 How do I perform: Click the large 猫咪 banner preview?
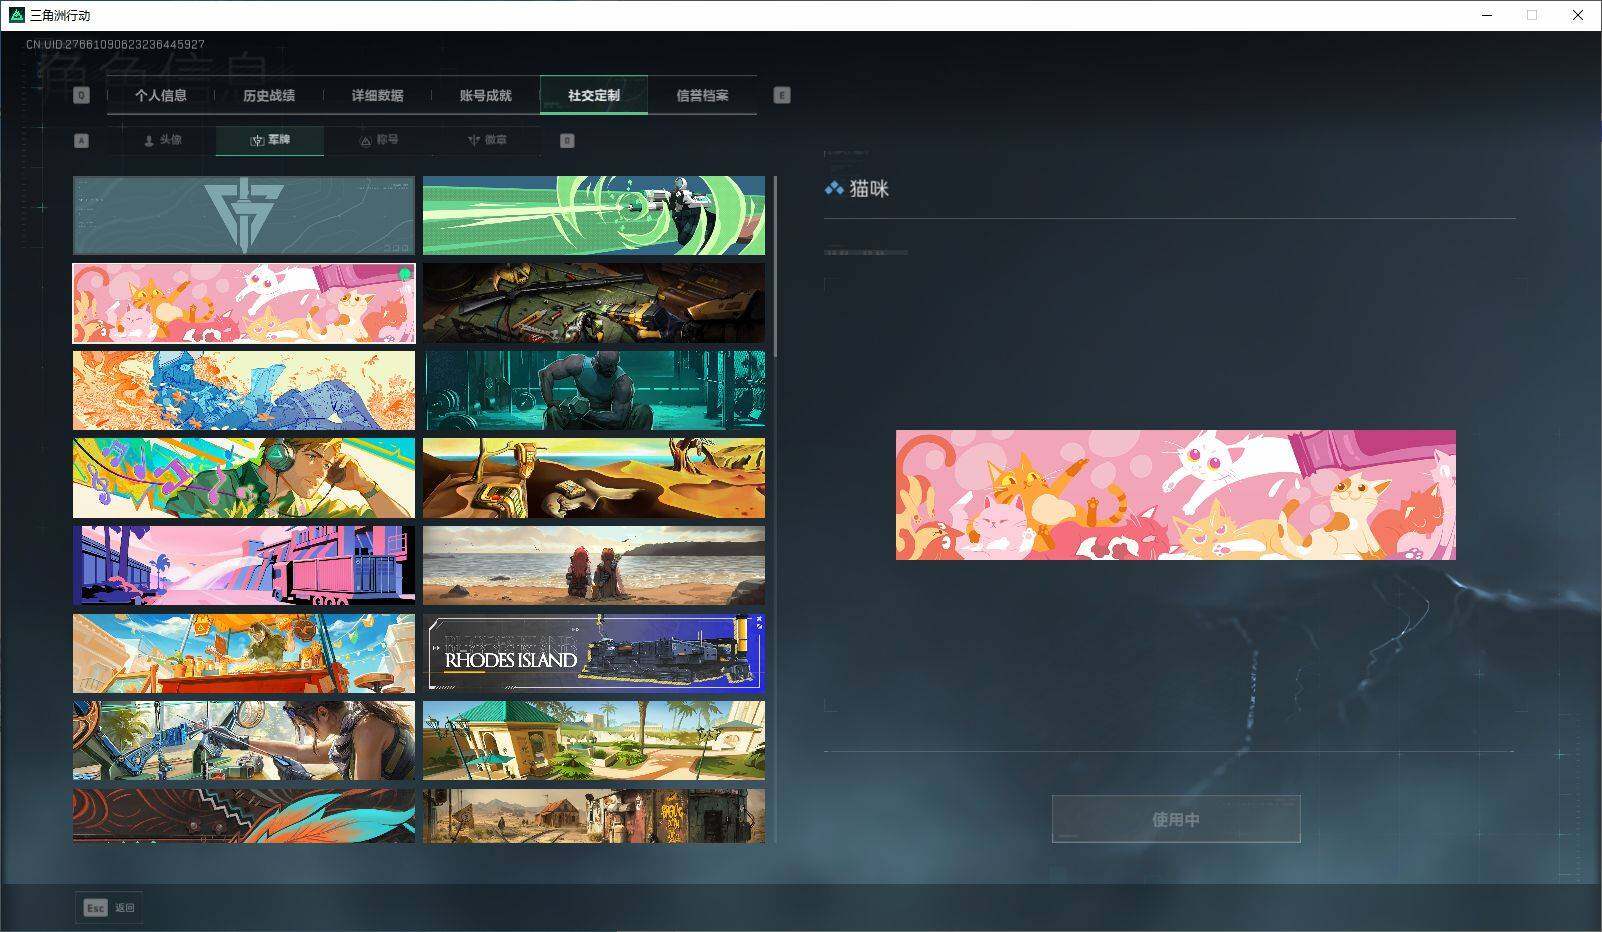point(1176,495)
